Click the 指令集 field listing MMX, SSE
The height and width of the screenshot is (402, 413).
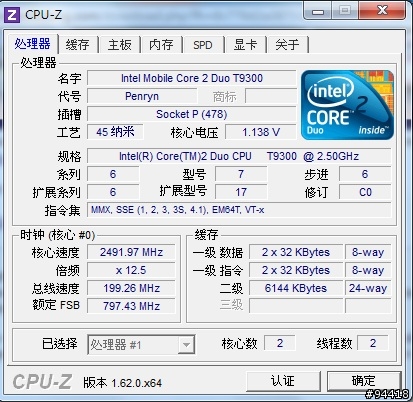pos(239,210)
